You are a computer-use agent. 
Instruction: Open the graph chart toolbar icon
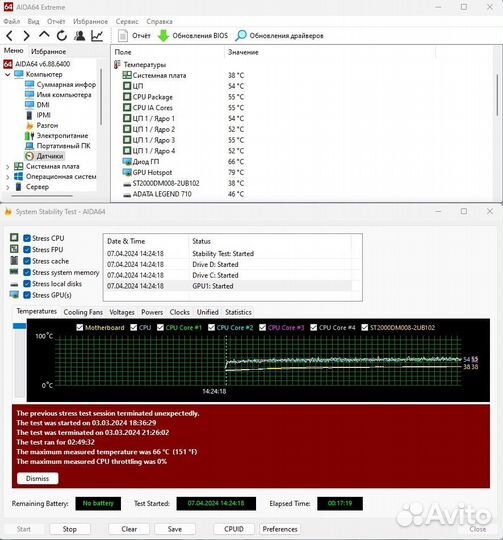tap(97, 35)
